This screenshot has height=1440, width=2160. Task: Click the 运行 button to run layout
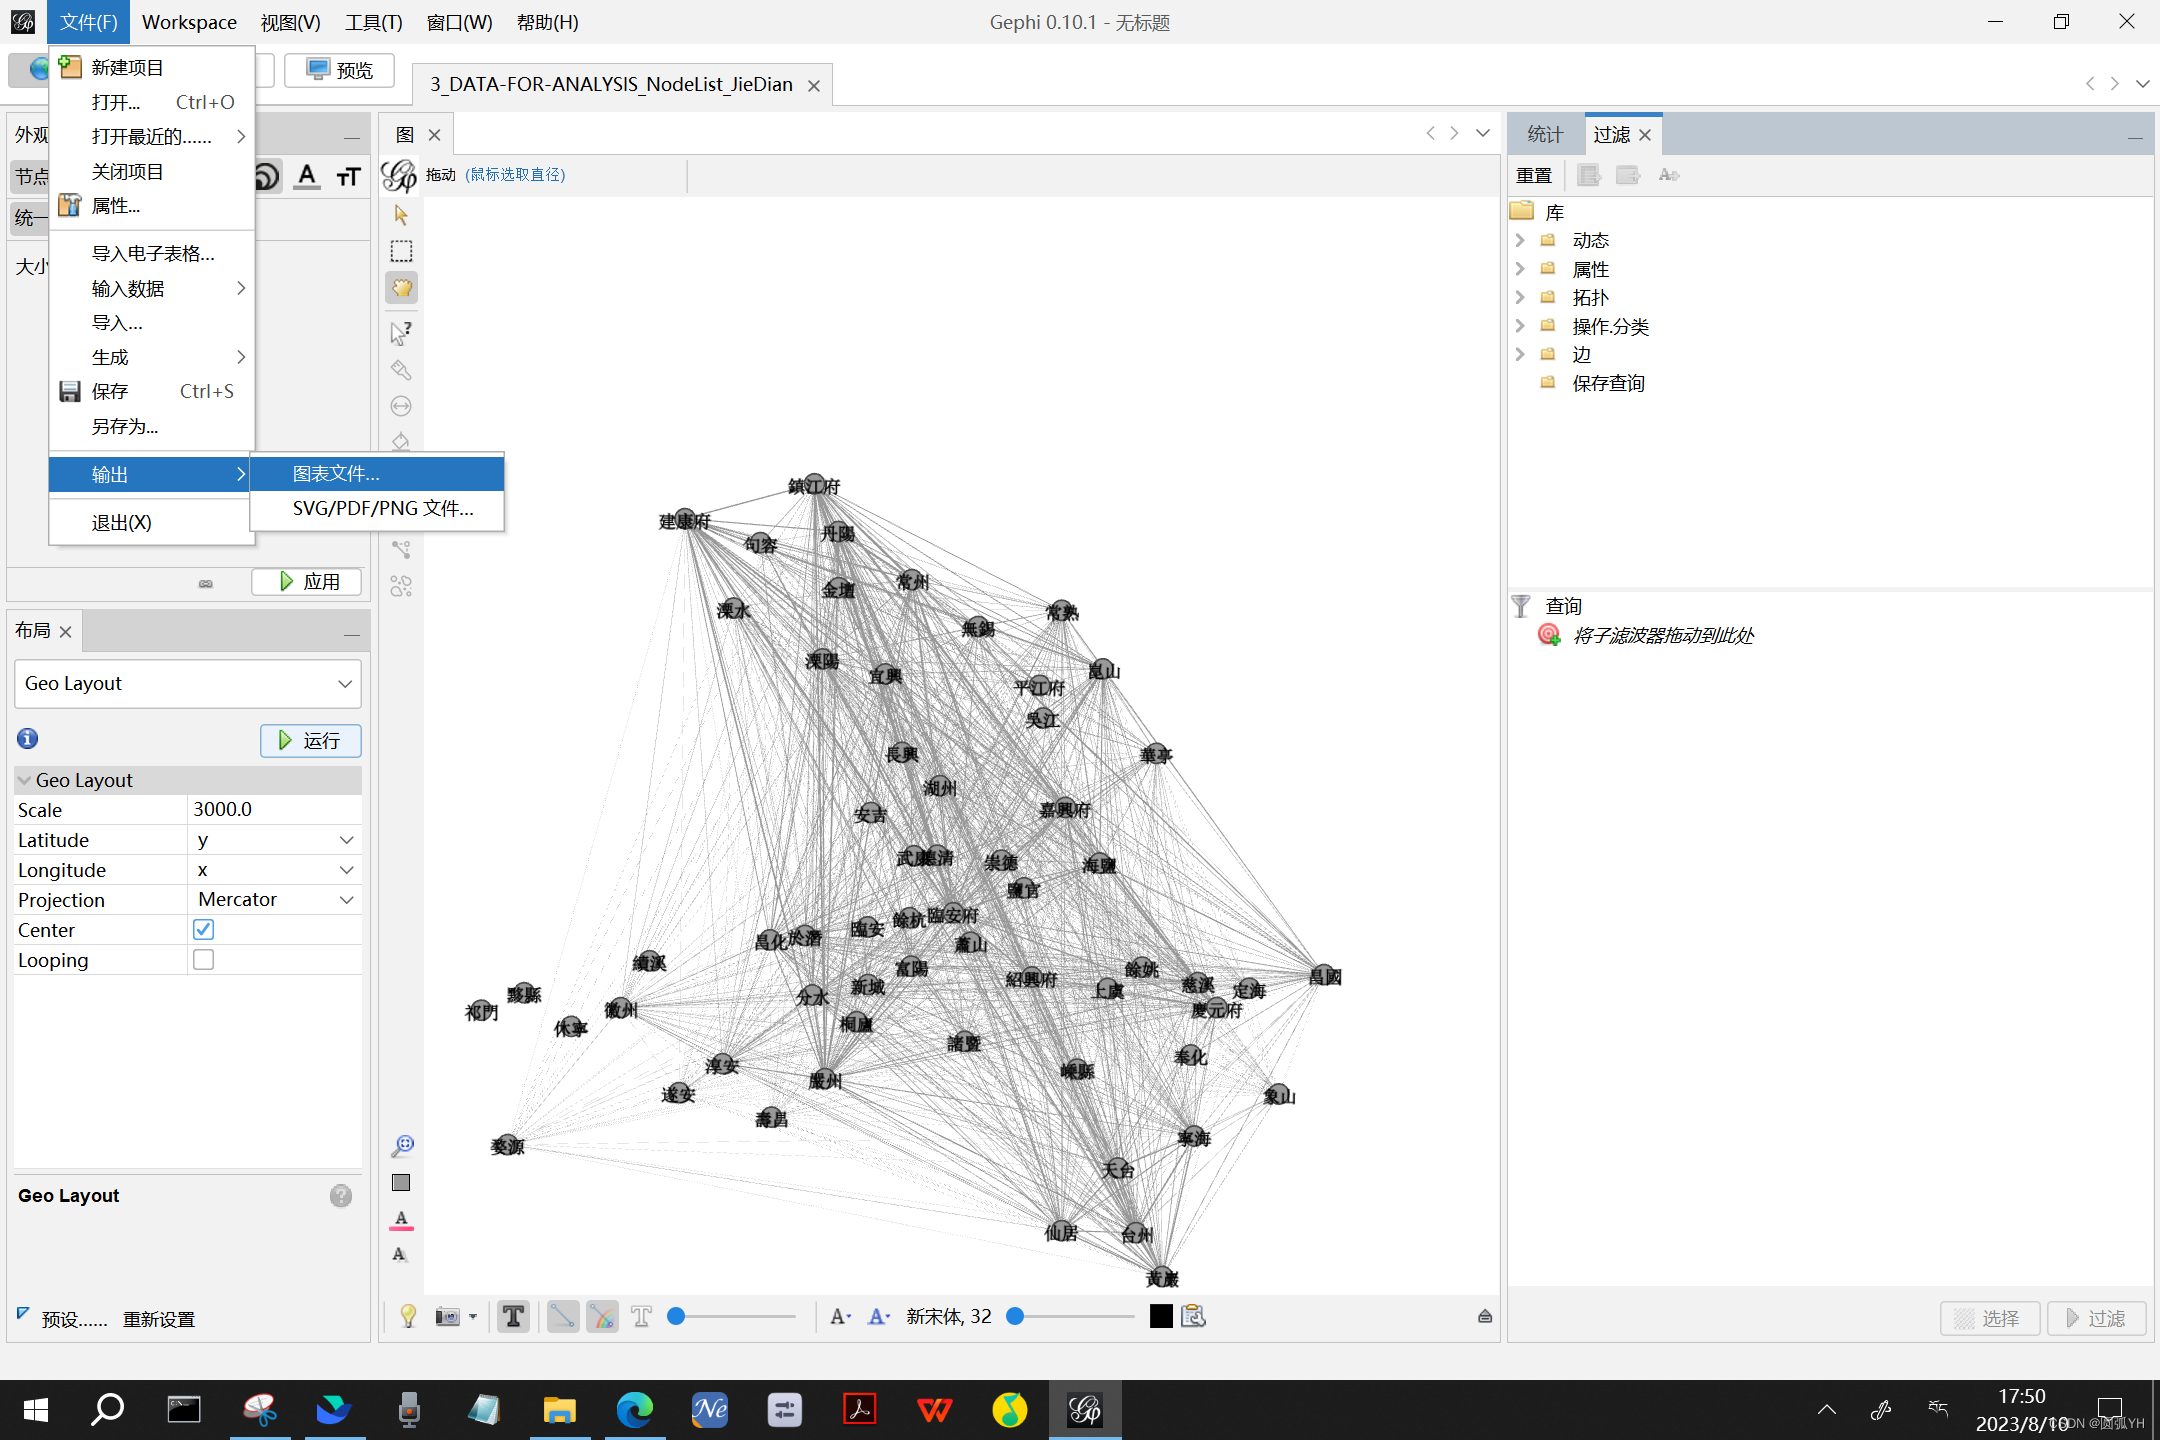click(x=310, y=740)
